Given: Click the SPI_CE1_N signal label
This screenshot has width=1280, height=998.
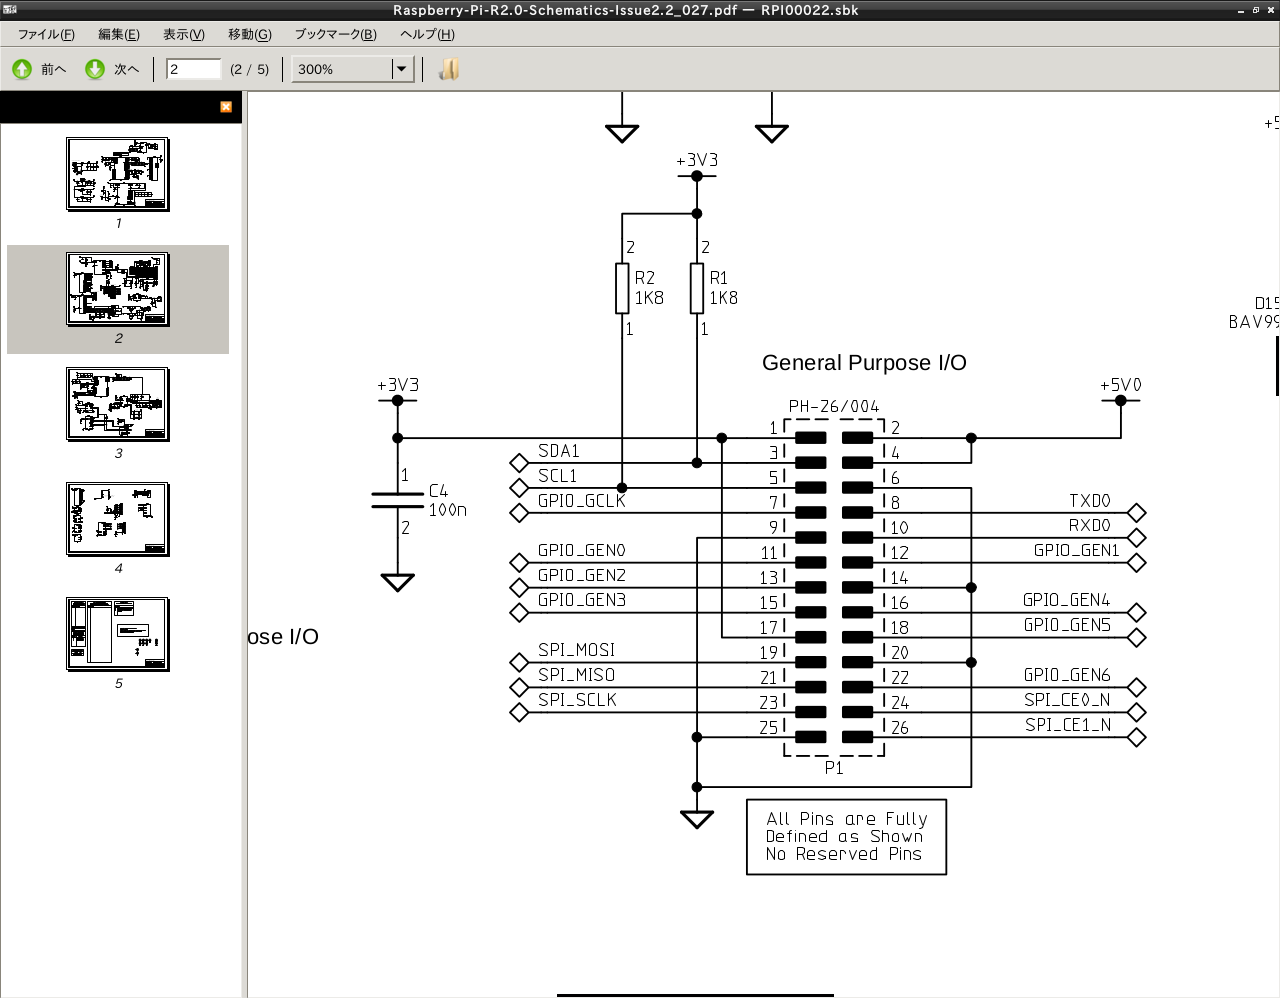Looking at the screenshot, I should pyautogui.click(x=1068, y=725).
